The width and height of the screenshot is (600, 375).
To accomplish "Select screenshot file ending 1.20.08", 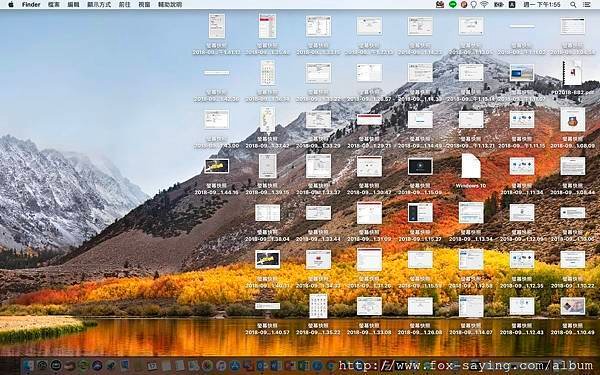I will pyautogui.click(x=420, y=306).
